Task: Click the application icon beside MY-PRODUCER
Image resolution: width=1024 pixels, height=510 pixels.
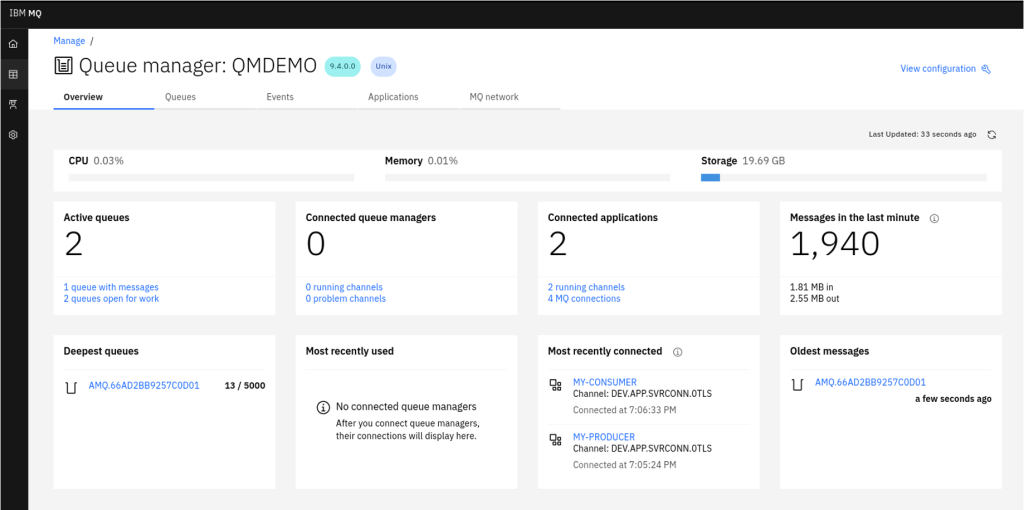Action: tap(556, 440)
